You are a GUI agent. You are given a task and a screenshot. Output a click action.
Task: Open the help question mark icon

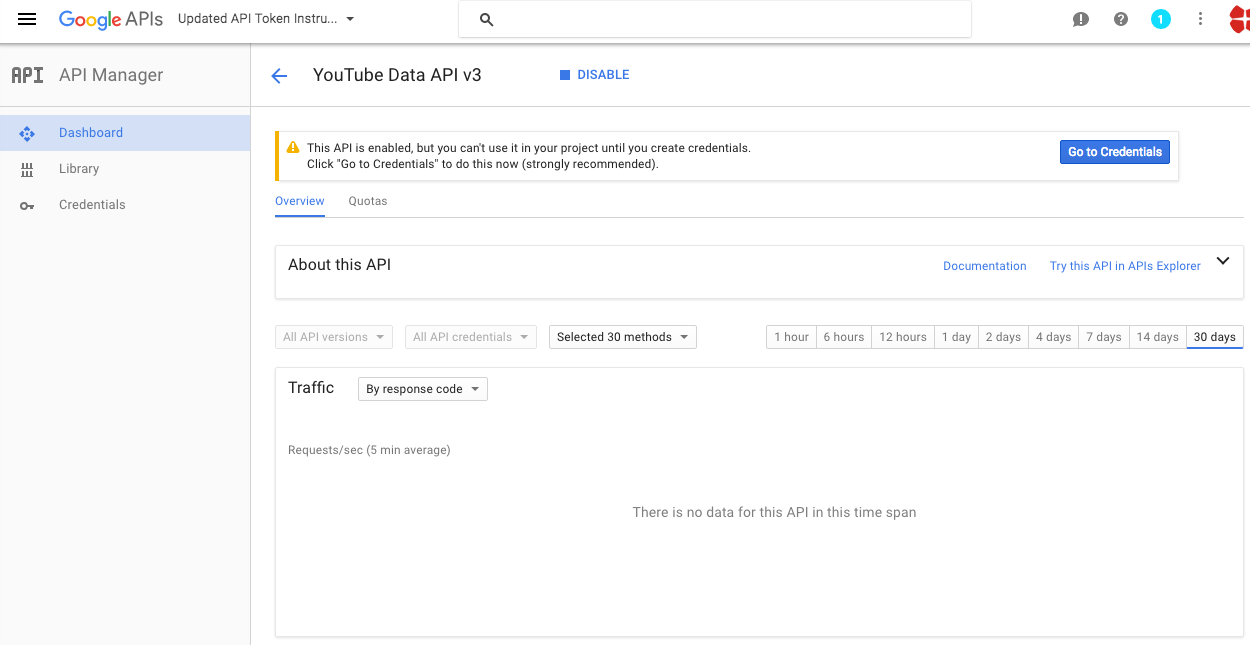[x=1121, y=19]
